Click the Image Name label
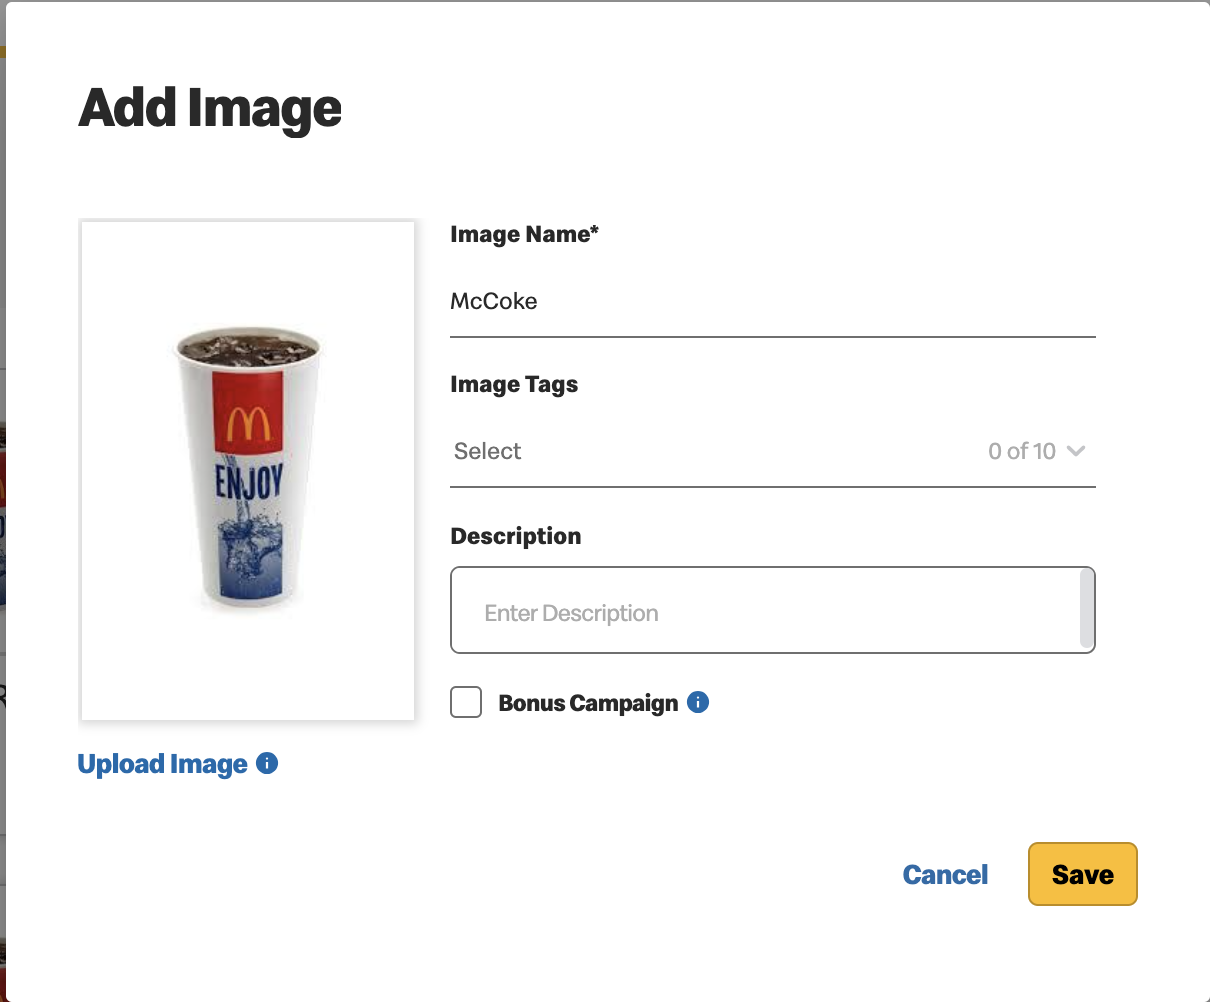Image resolution: width=1210 pixels, height=1002 pixels. point(525,234)
